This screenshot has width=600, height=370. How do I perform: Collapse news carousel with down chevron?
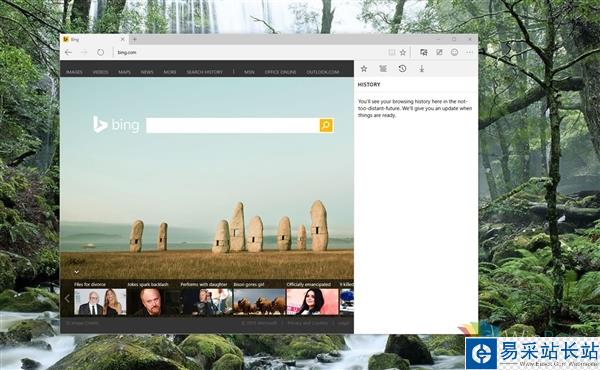77,272
